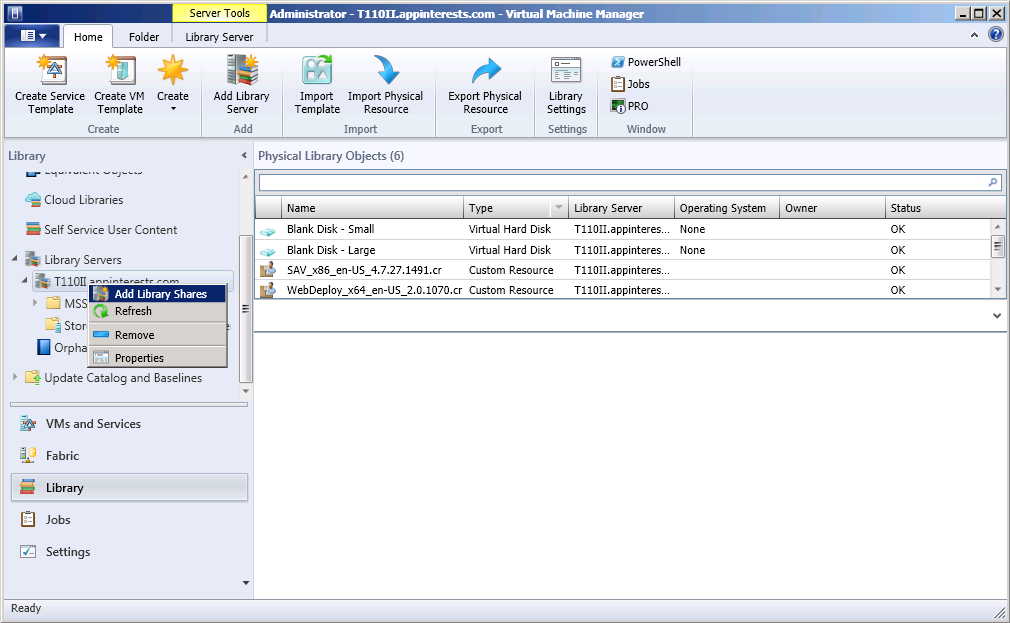Open the Fabric workspace
1010x623 pixels.
pos(62,456)
